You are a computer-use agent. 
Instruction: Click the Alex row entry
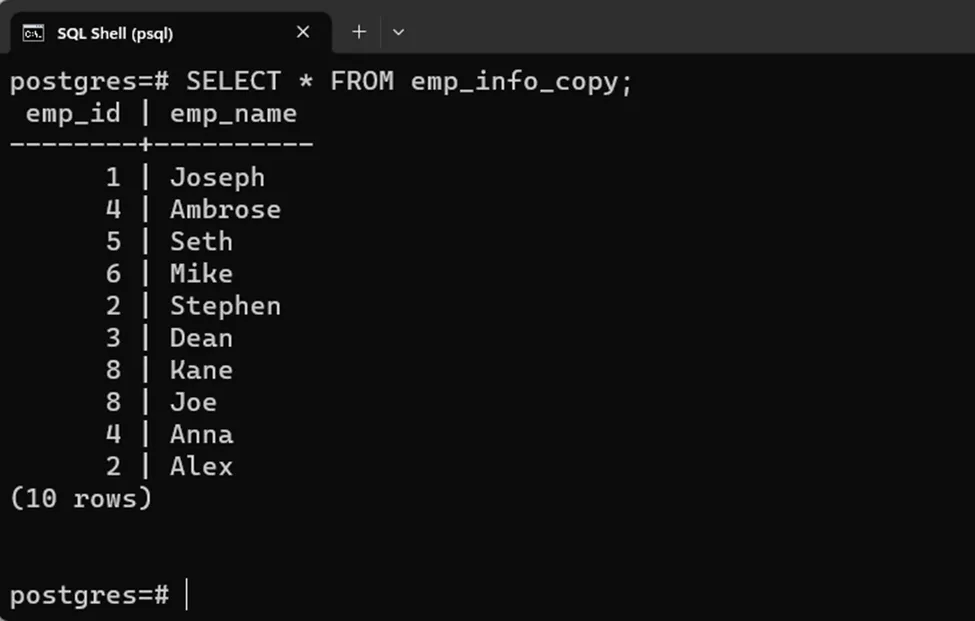201,466
